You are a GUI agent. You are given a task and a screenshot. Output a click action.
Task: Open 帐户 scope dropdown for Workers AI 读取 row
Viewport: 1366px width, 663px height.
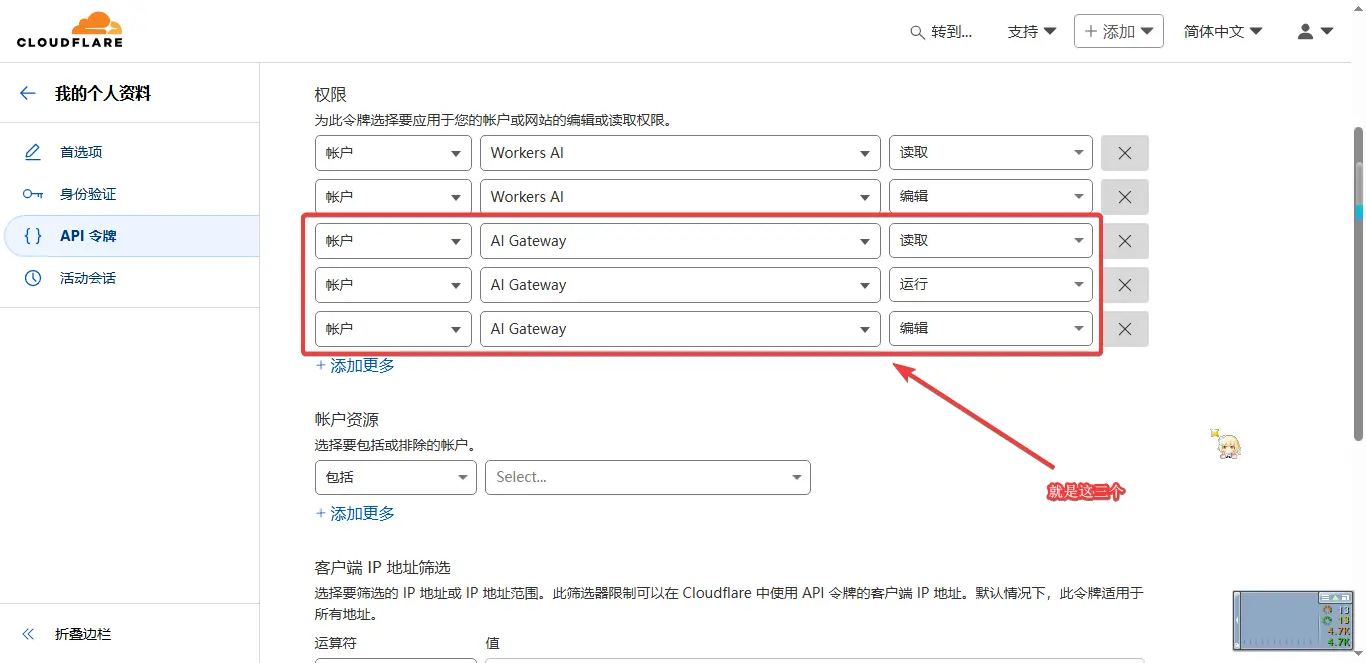coord(393,153)
